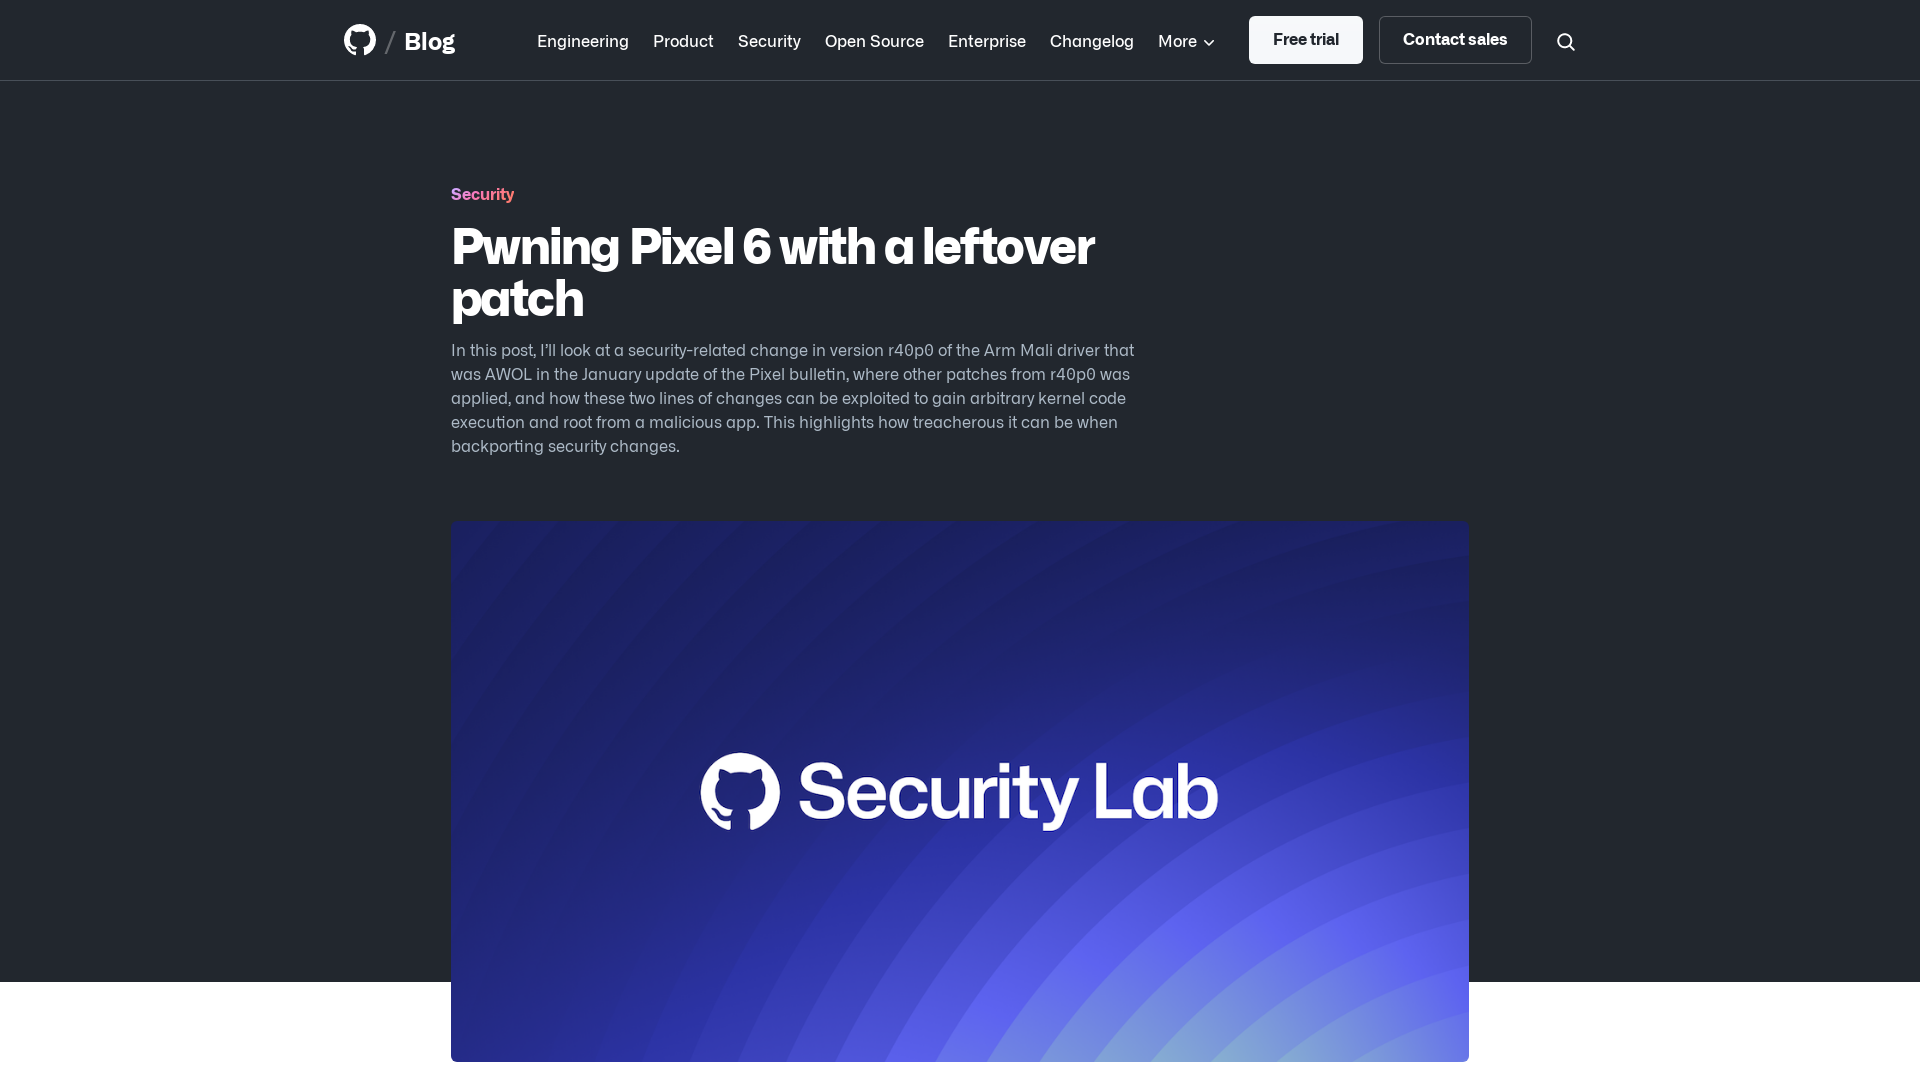Screen dimensions: 1920x1080
Task: Click the Contact sales button
Action: tap(1455, 40)
